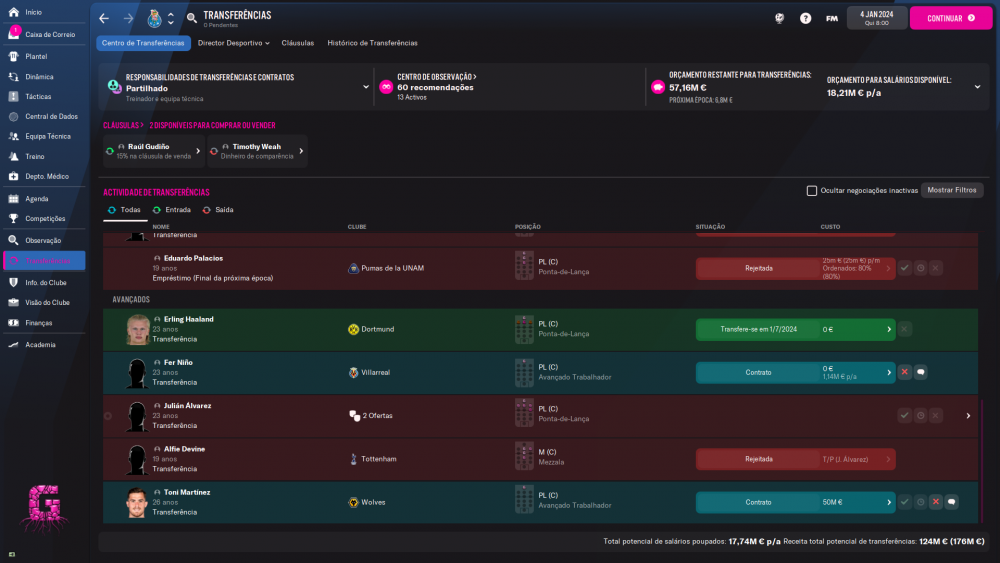Cancel Toni Martínez deal red X
Screen dimensions: 1000x563
[x=936, y=502]
